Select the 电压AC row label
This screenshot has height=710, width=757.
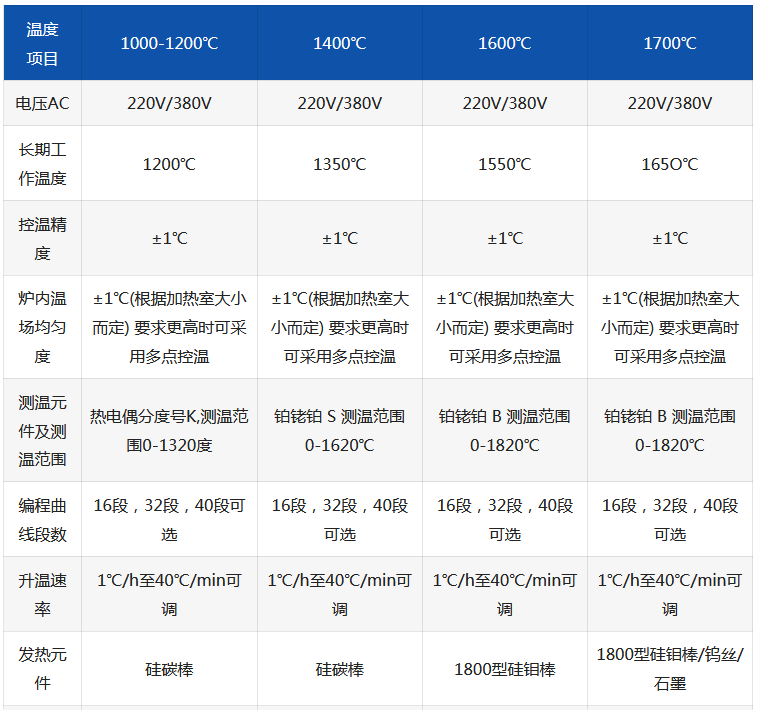(42, 103)
